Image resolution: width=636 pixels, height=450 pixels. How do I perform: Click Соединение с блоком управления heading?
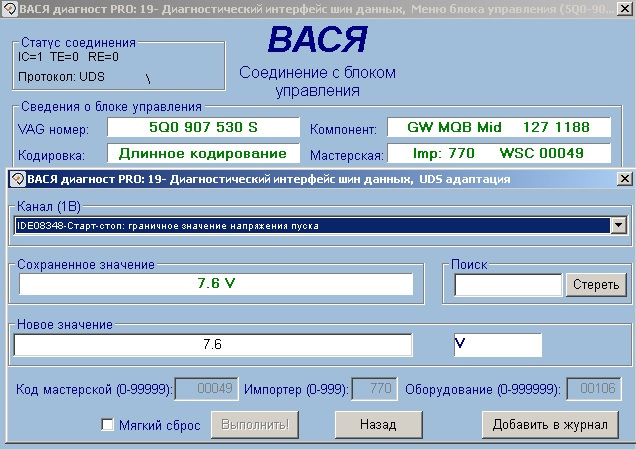click(x=318, y=81)
